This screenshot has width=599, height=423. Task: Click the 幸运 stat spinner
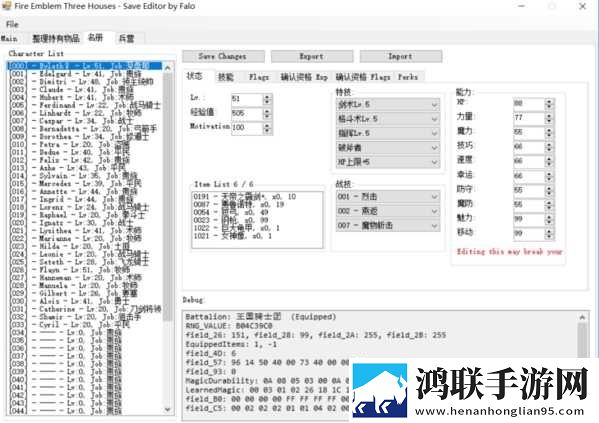549,176
